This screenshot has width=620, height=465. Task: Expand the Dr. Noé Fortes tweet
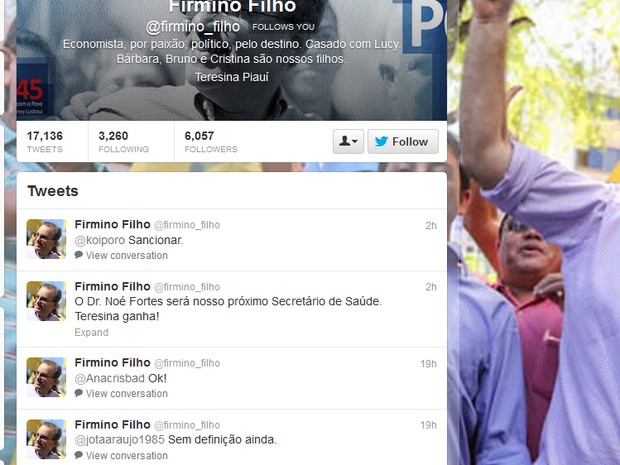pos(91,332)
